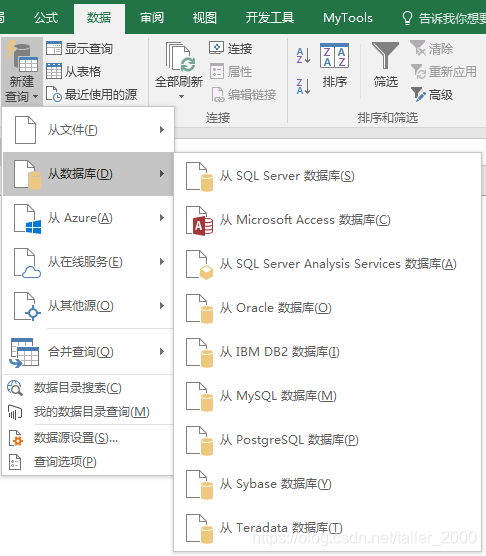Screen dimensions: 486x556
Task: Click the 从 Azure(A) label text
Action: (80, 218)
